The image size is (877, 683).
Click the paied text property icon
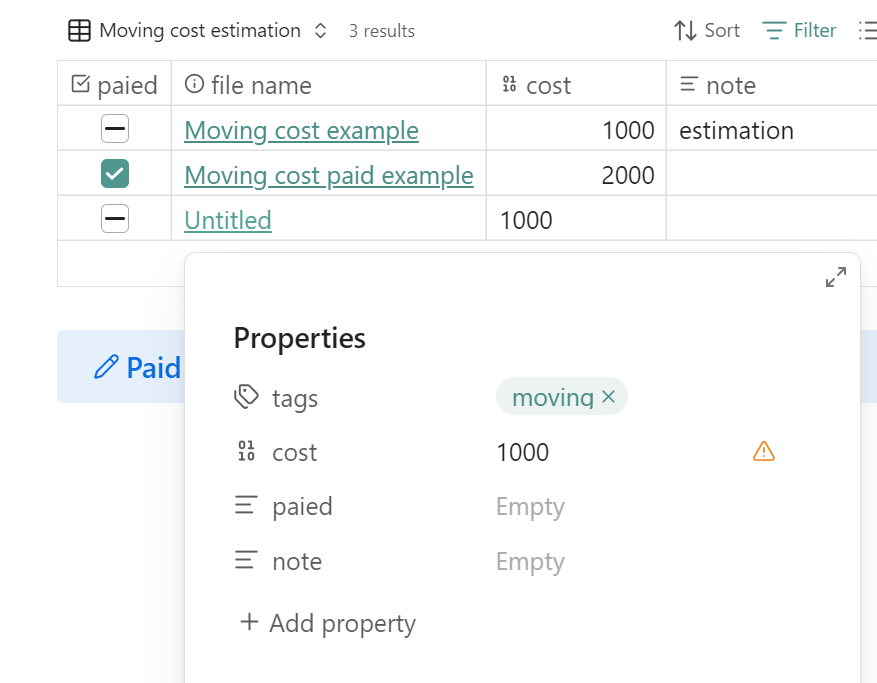(246, 506)
